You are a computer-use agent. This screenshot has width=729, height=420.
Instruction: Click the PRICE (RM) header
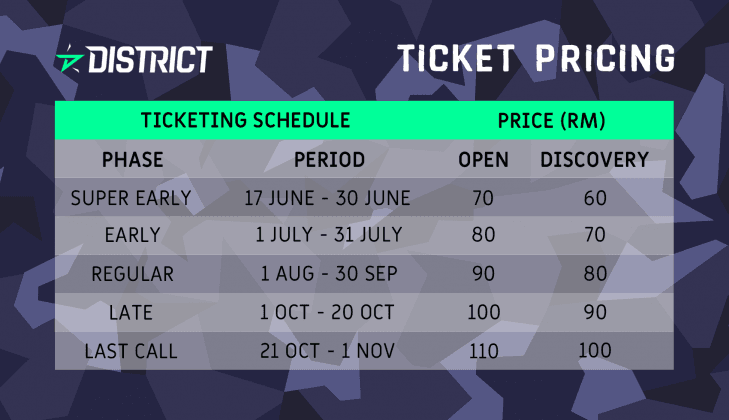pyautogui.click(x=551, y=120)
